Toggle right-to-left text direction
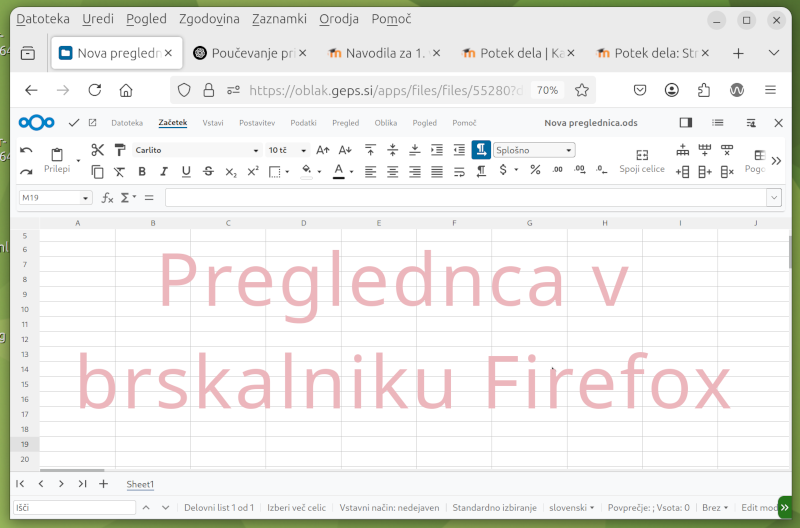 pyautogui.click(x=481, y=172)
